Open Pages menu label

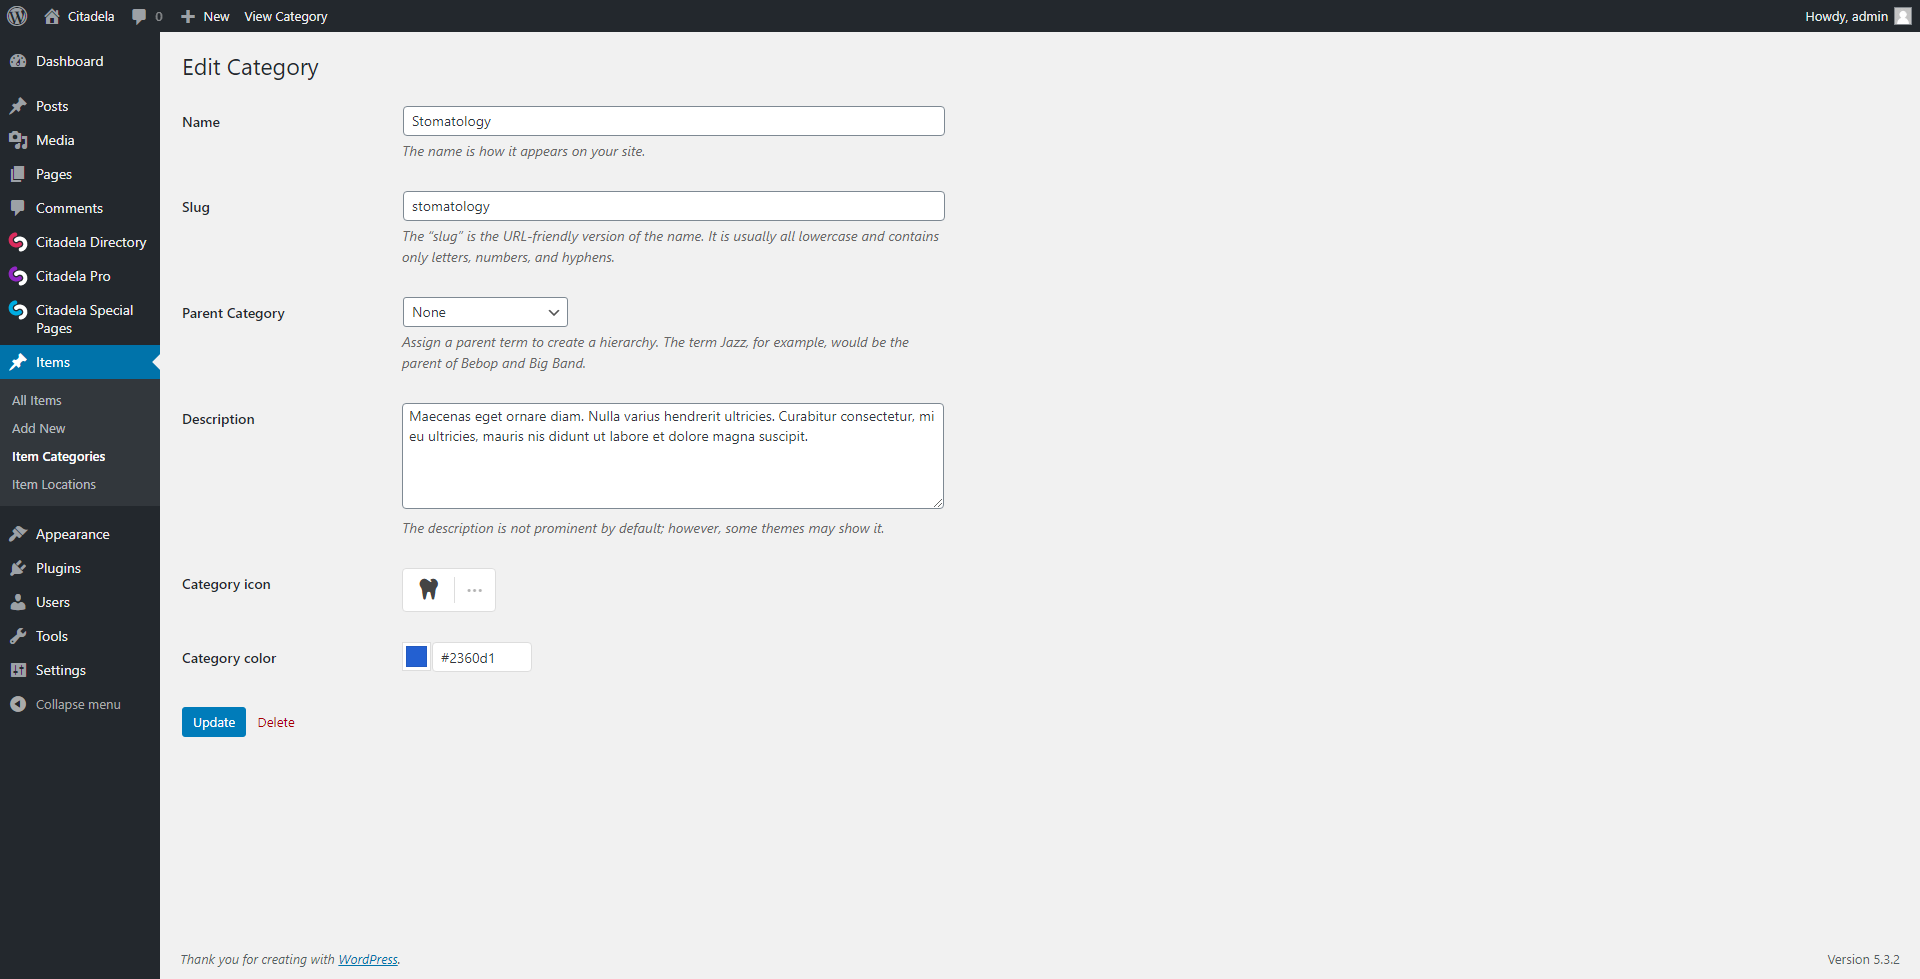(54, 174)
